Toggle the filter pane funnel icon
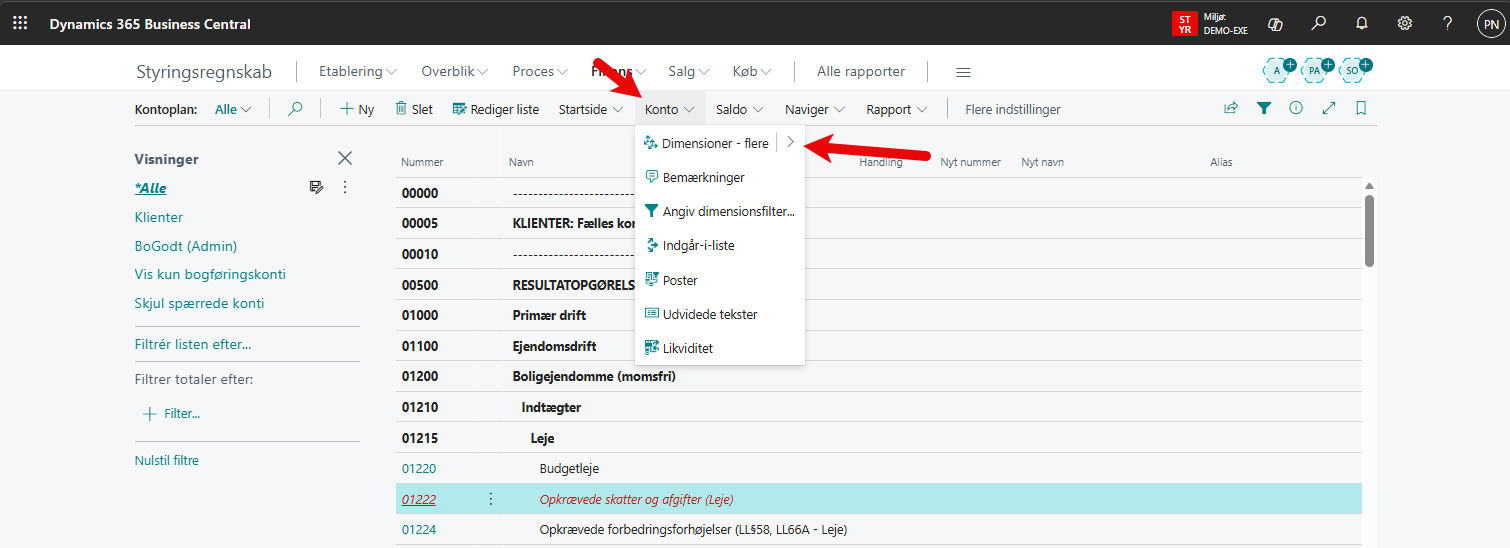This screenshot has width=1510, height=548. (x=1264, y=109)
